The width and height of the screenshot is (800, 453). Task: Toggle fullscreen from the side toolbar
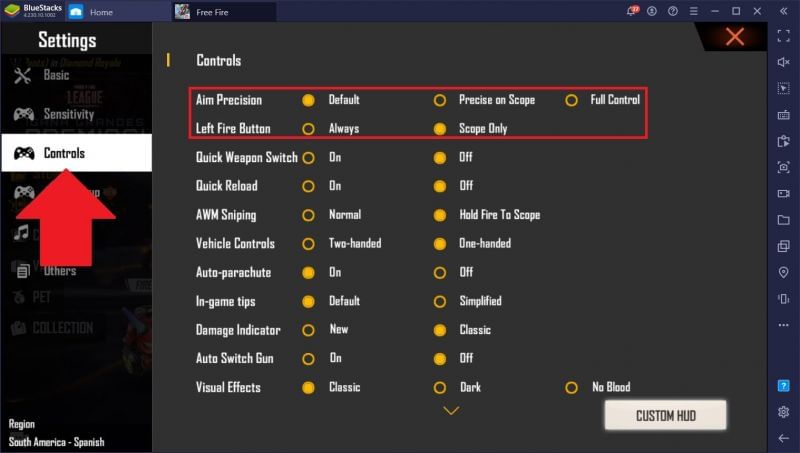click(784, 36)
